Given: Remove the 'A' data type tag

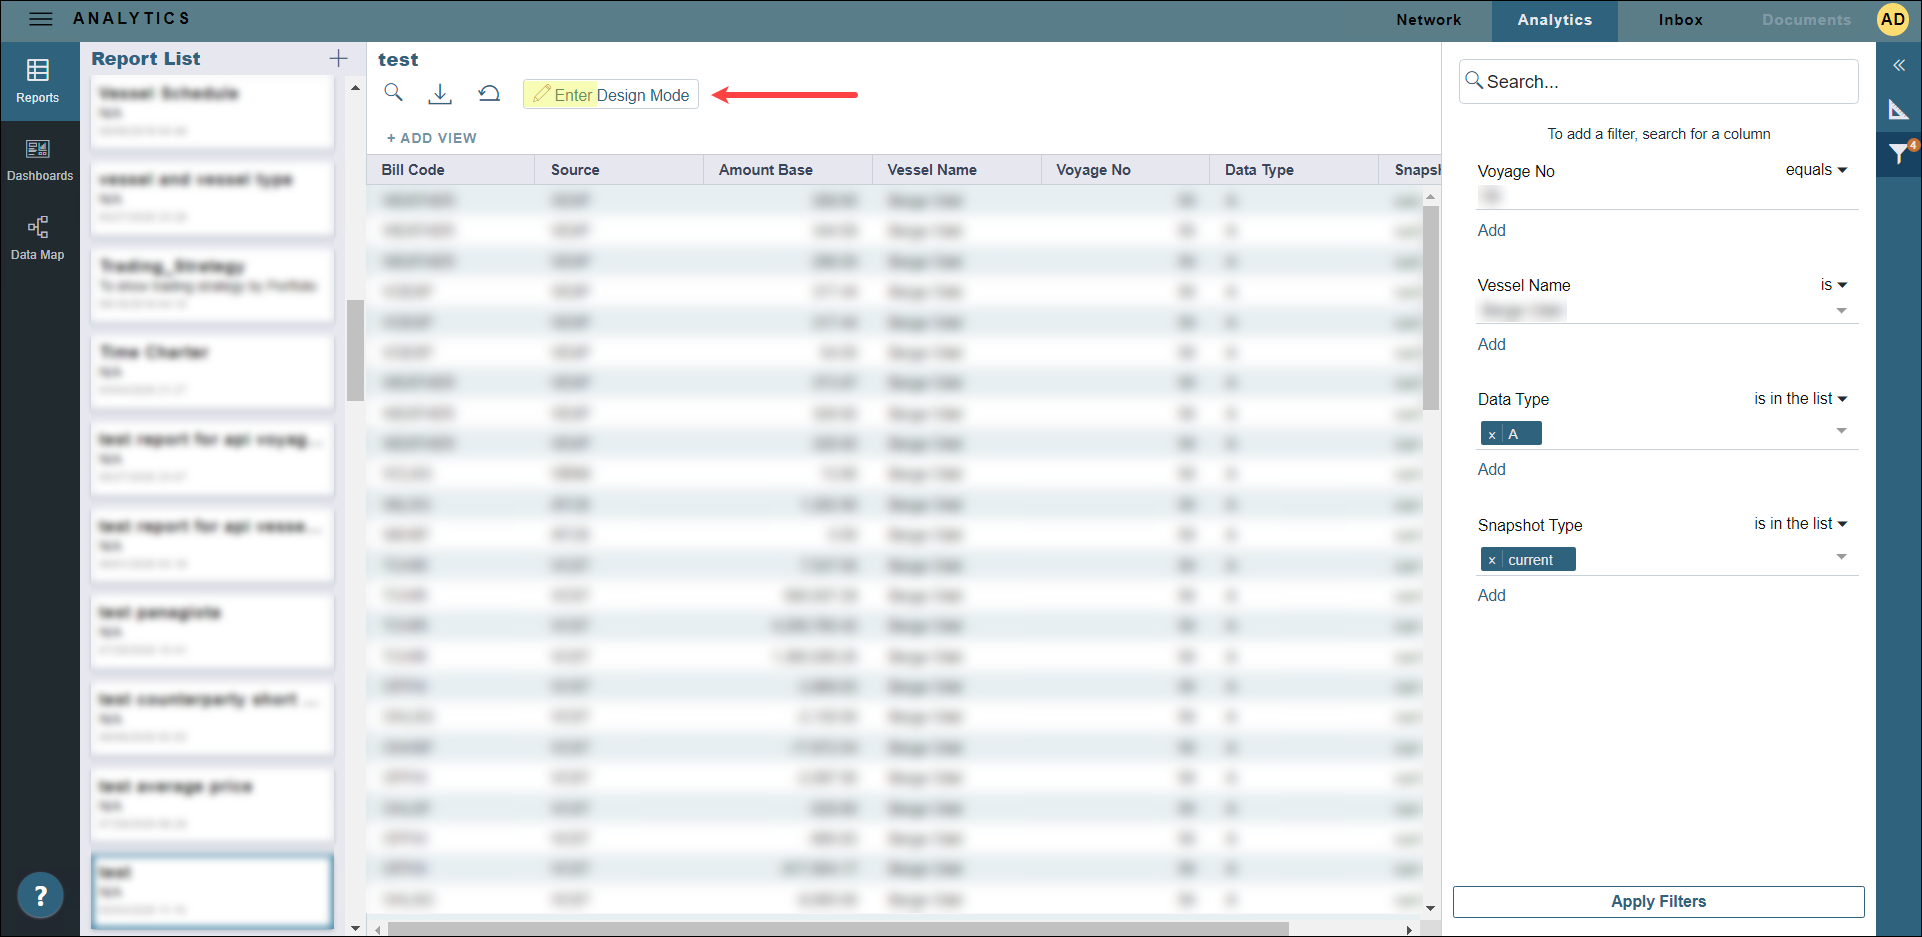Looking at the screenshot, I should click(1492, 434).
